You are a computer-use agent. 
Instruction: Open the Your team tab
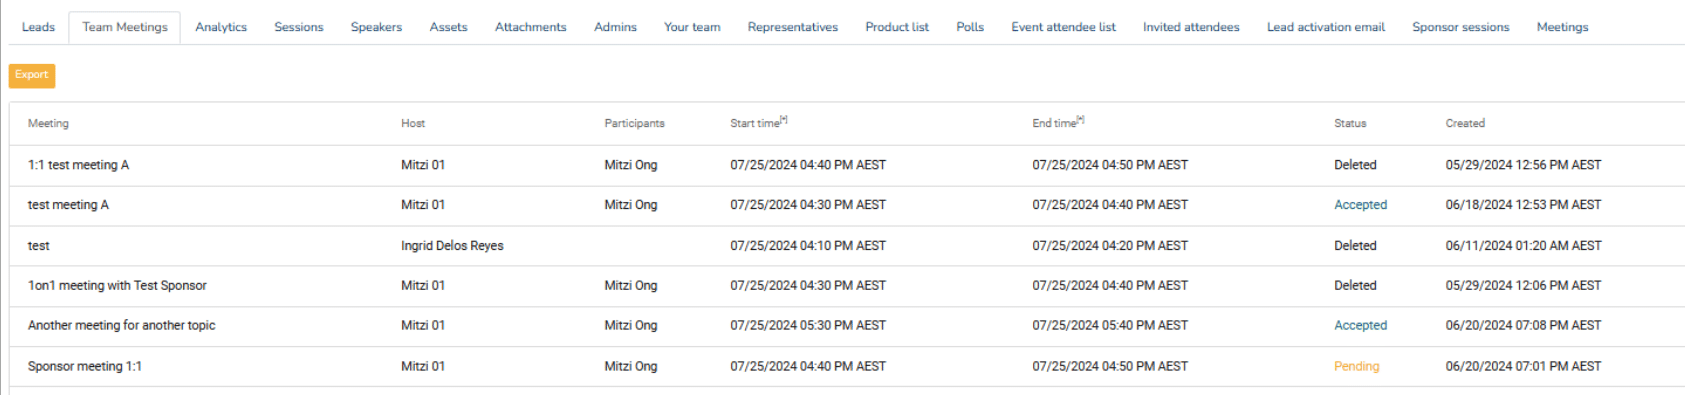tap(692, 27)
